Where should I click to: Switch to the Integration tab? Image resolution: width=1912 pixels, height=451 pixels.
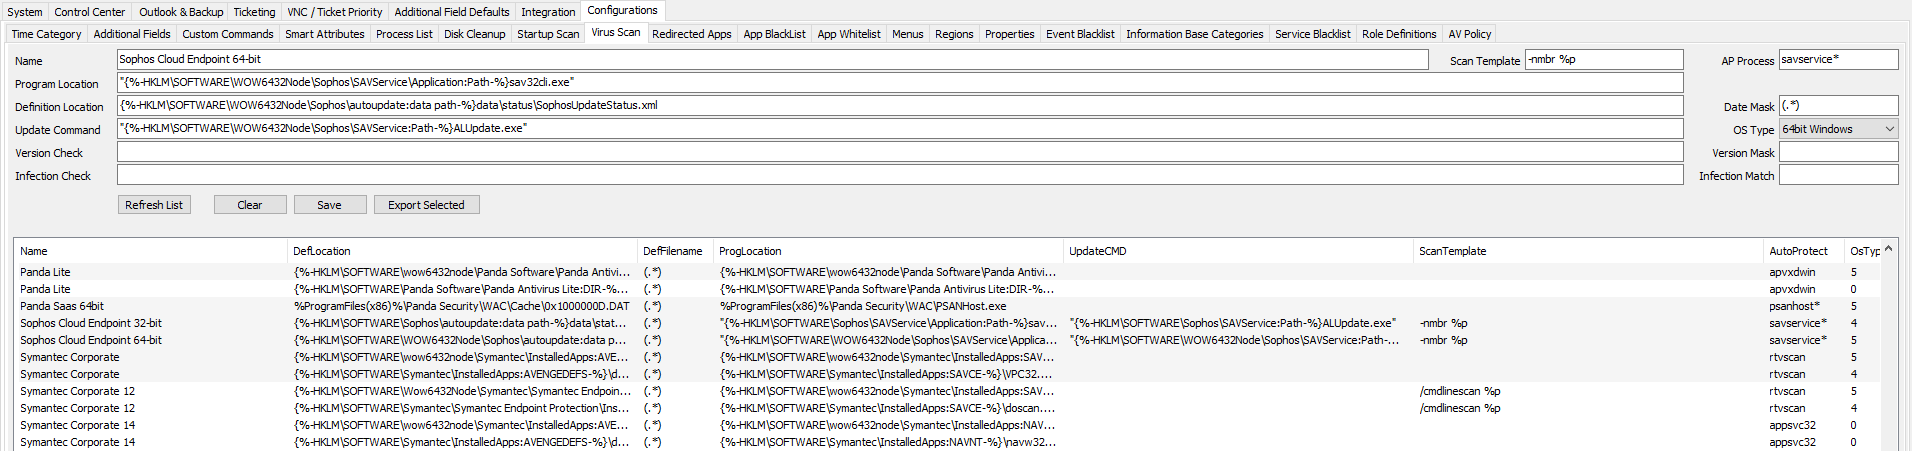point(548,12)
